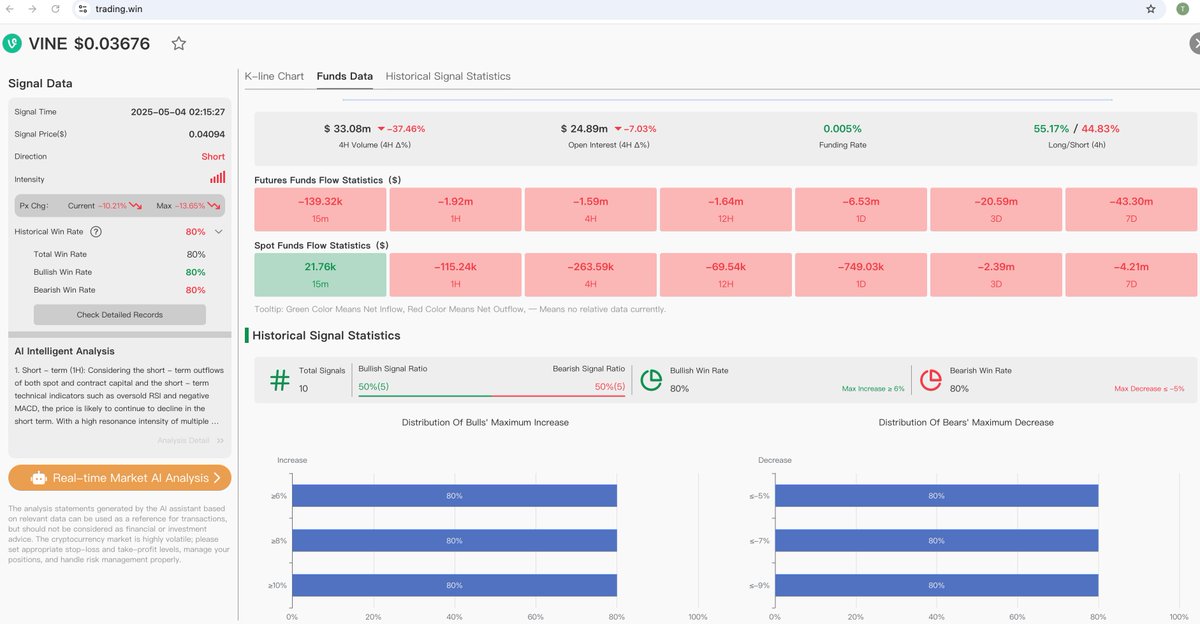Click the address bar showing trading.win
This screenshot has height=624, width=1200.
[600, 9]
